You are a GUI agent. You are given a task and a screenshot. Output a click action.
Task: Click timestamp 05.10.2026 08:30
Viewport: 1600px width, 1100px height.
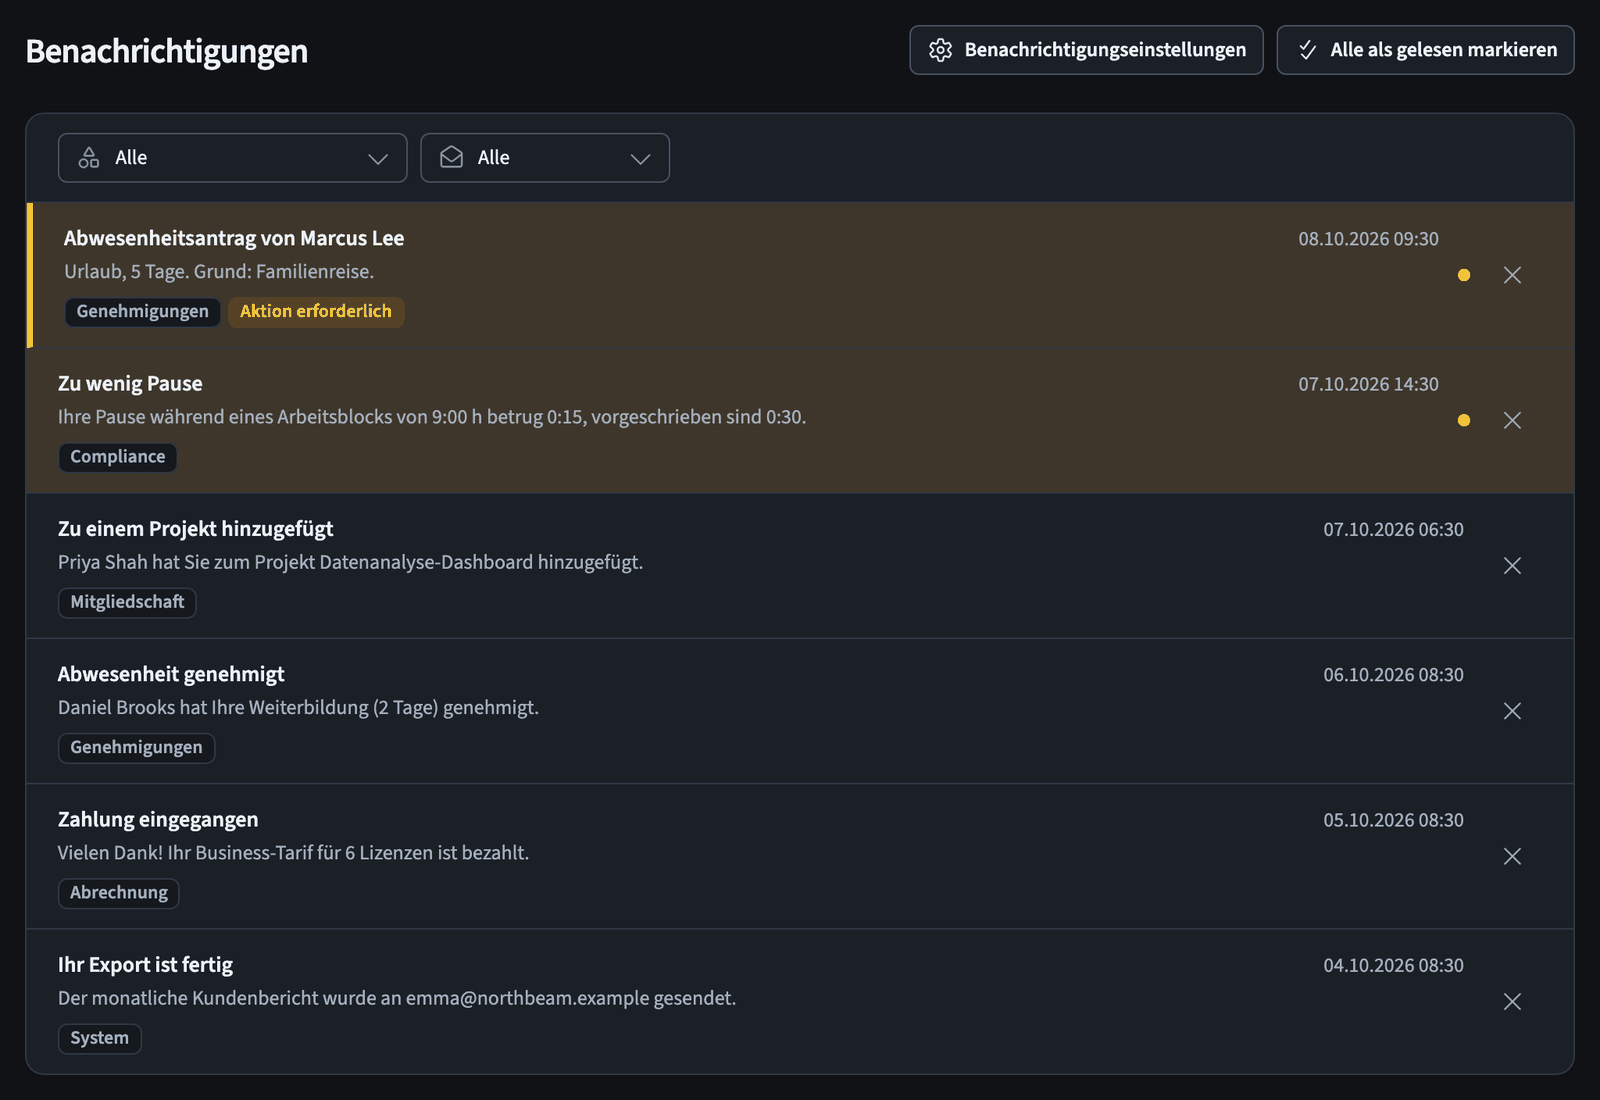[1393, 820]
